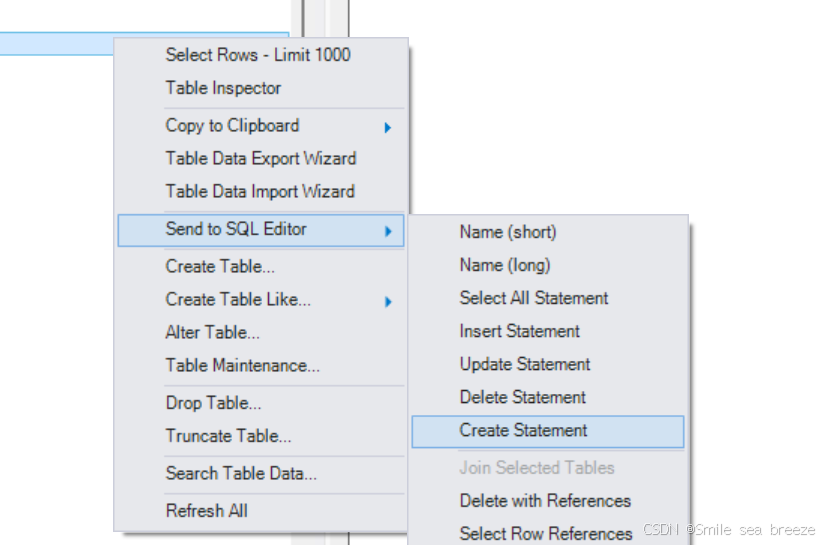Choose Delete with References
This screenshot has width=831, height=545.
[545, 500]
